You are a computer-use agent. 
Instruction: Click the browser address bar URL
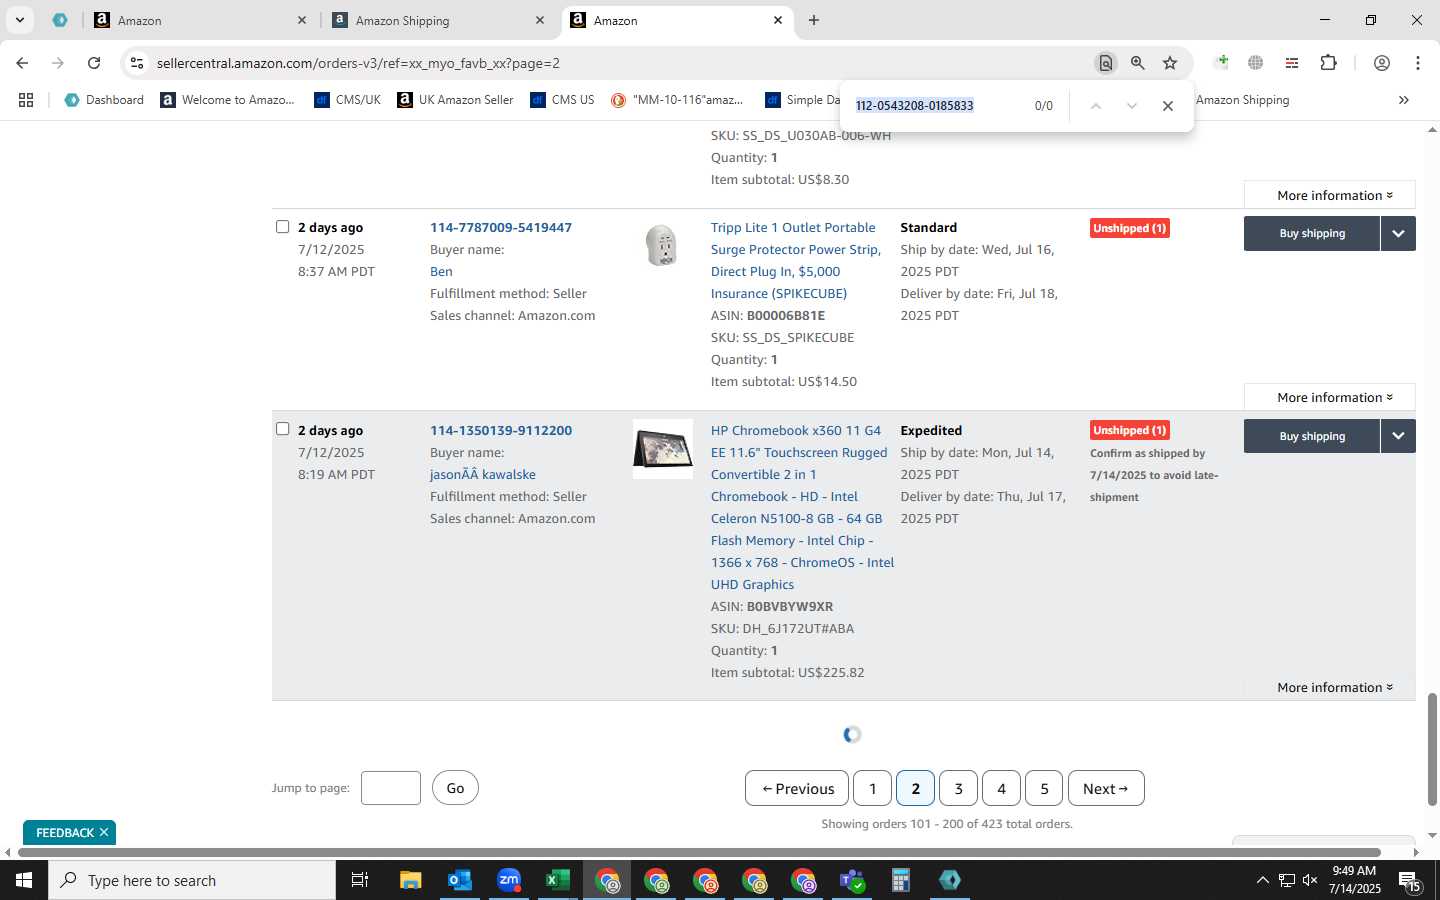coord(358,63)
